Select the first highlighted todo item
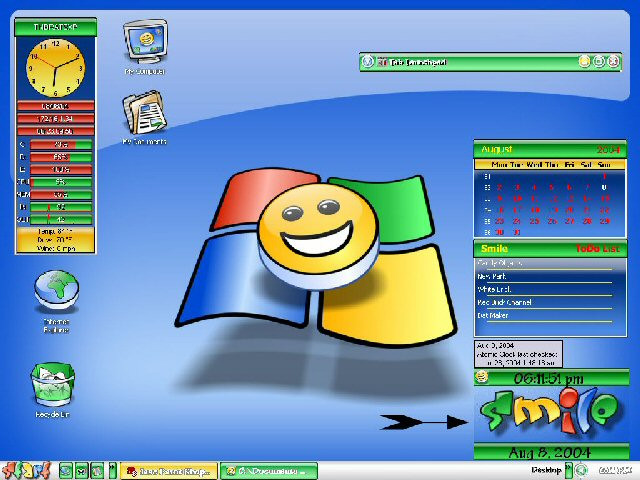This screenshot has width=640, height=480. pos(550,263)
